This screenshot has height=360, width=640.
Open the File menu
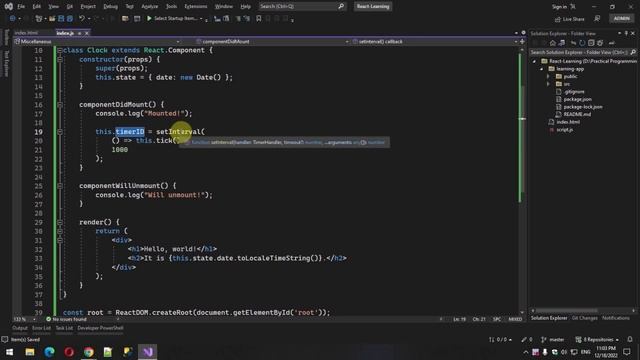click(21, 7)
